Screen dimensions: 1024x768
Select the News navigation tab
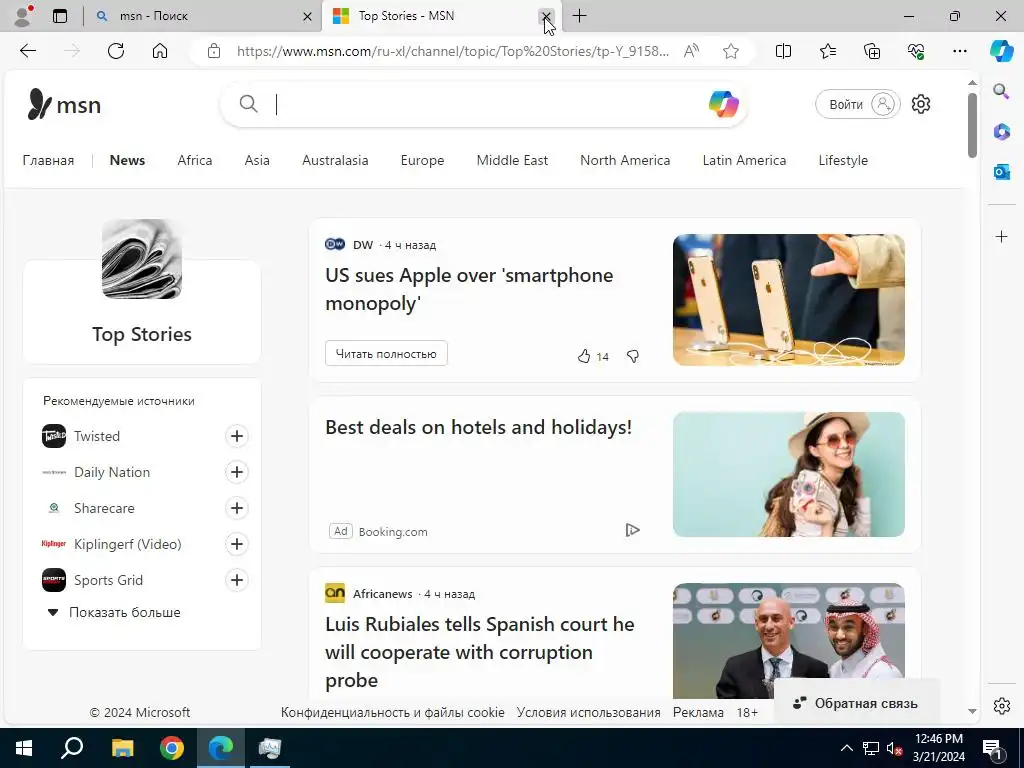pyautogui.click(x=127, y=160)
